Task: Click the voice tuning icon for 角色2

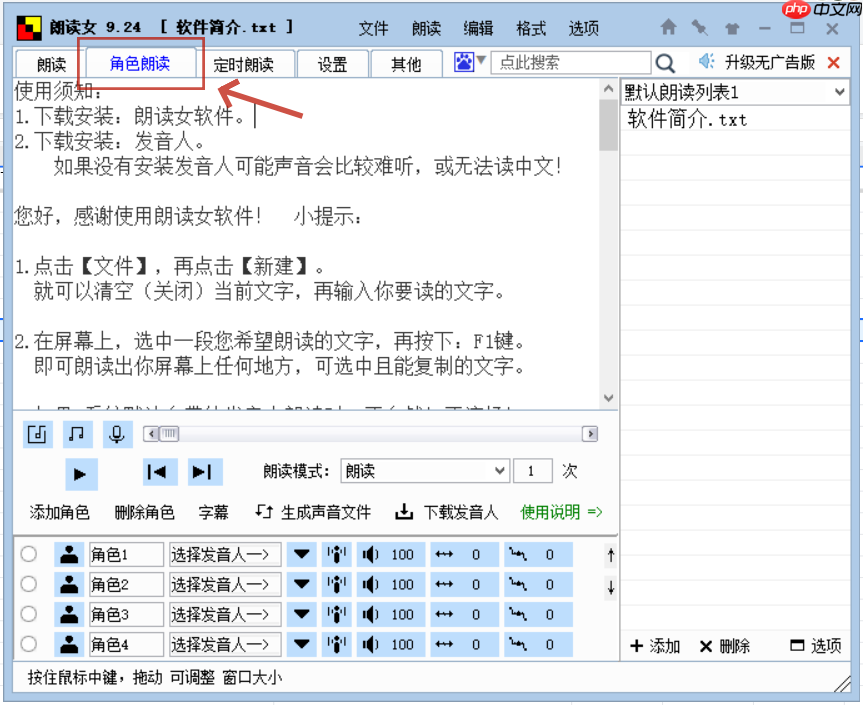Action: click(x=336, y=584)
